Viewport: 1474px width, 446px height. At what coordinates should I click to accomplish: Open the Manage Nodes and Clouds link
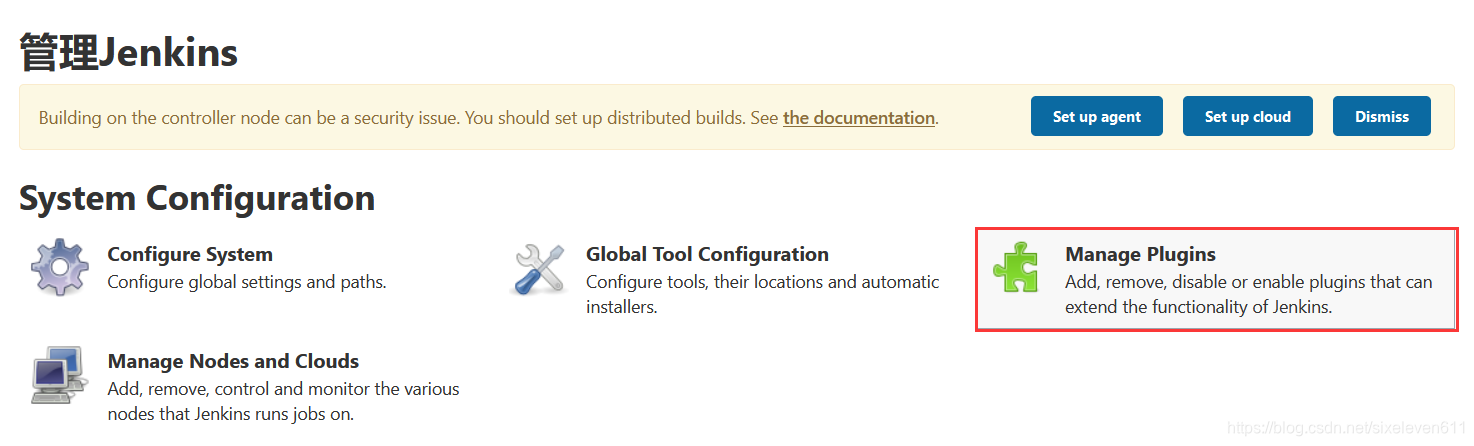pyautogui.click(x=233, y=361)
